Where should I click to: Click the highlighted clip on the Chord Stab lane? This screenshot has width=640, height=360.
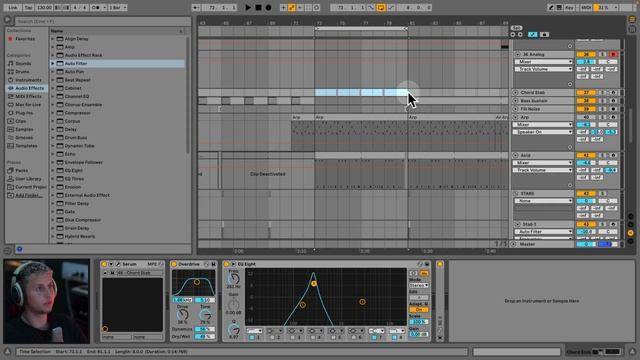point(361,93)
